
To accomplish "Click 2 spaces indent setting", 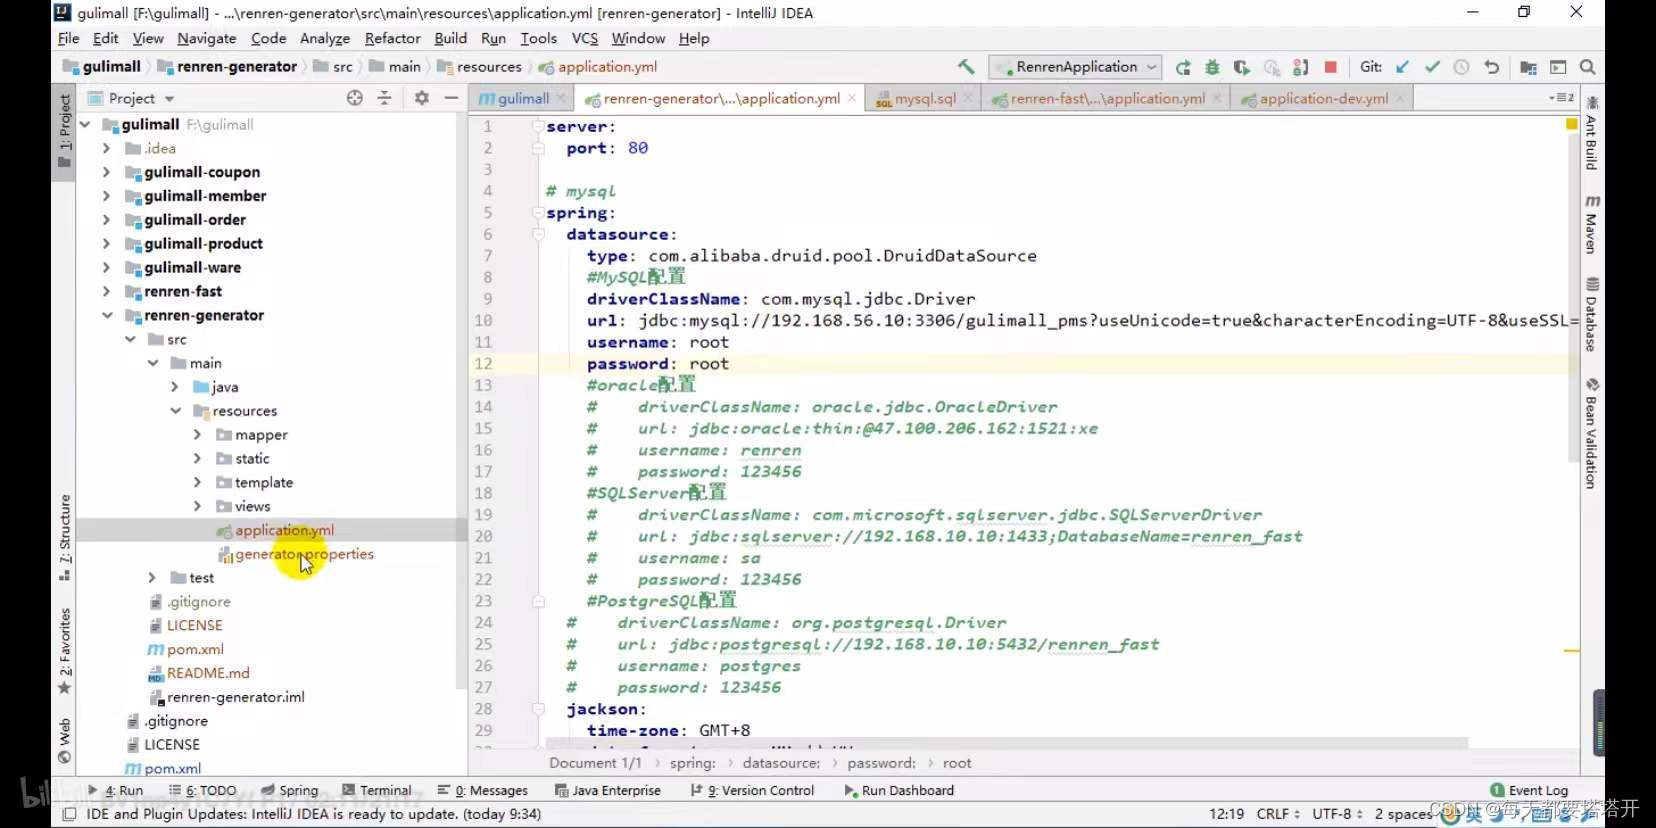I will (x=1404, y=814).
